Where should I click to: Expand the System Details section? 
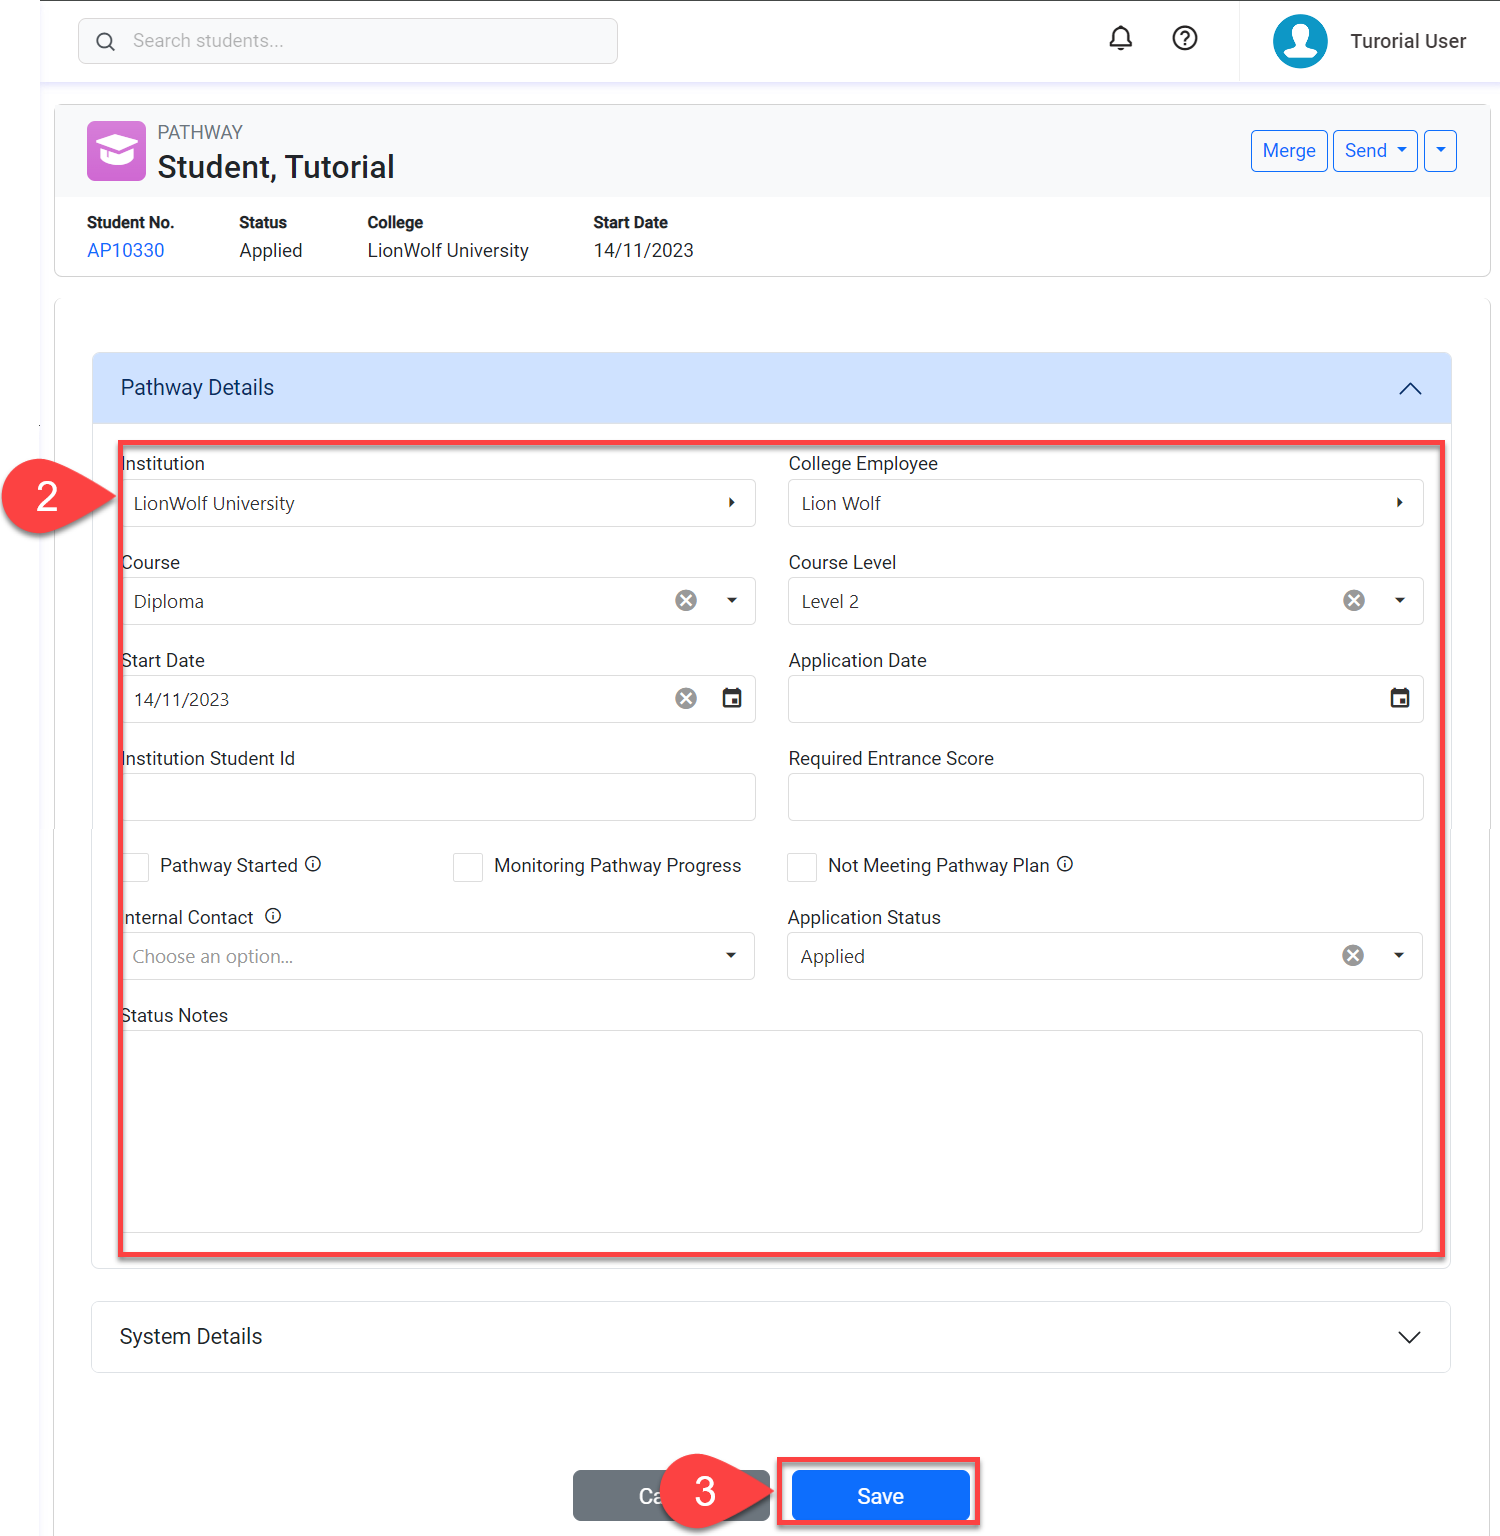pyautogui.click(x=1409, y=1337)
